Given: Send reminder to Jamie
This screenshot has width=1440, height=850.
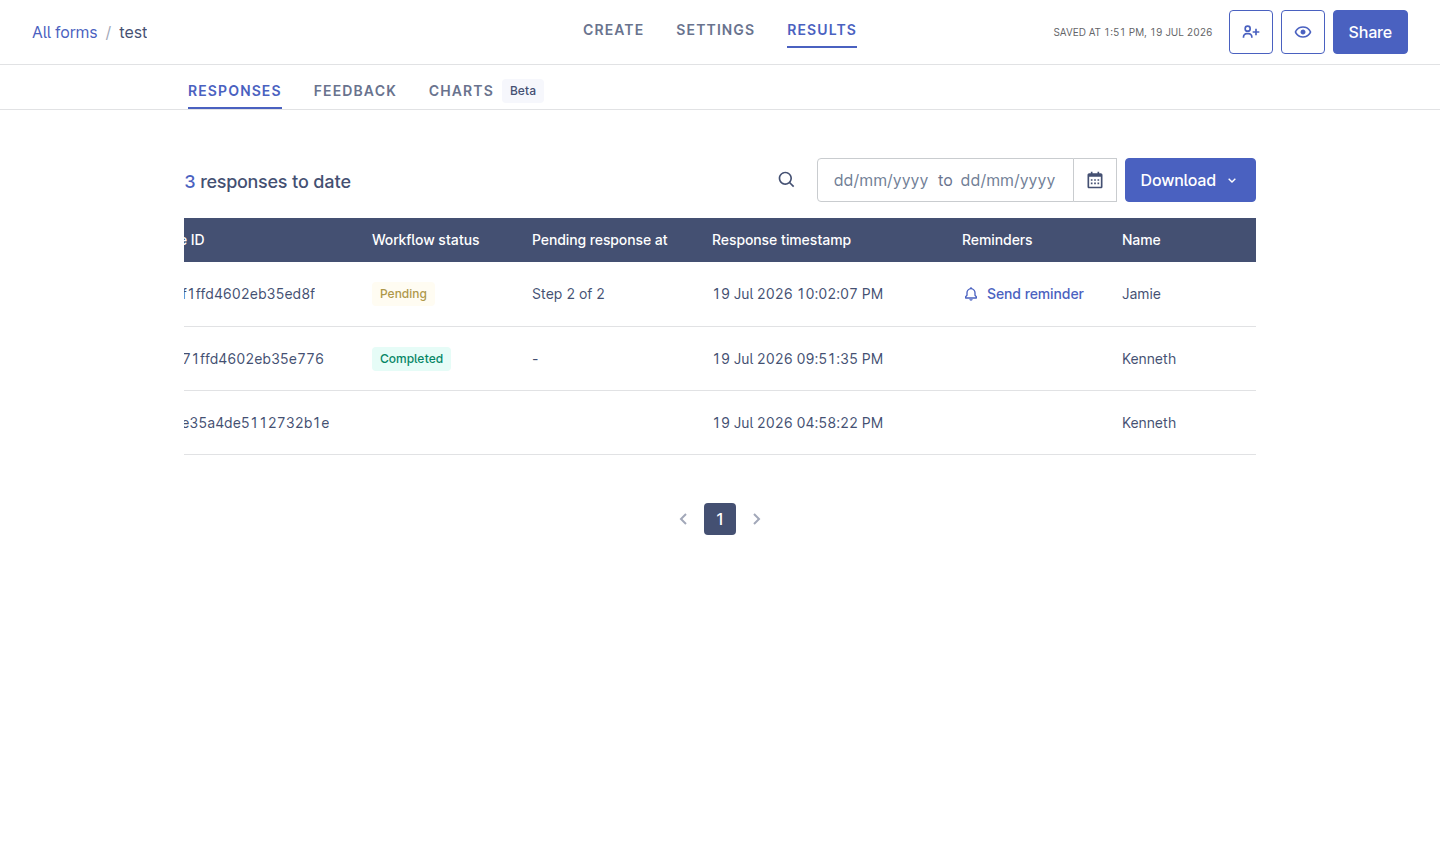Looking at the screenshot, I should 1024,294.
